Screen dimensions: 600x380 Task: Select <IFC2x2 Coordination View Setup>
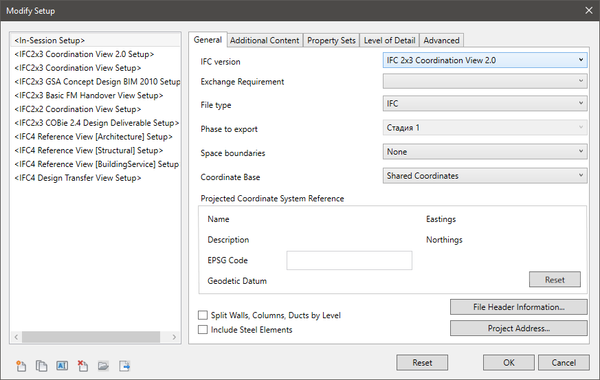96,109
